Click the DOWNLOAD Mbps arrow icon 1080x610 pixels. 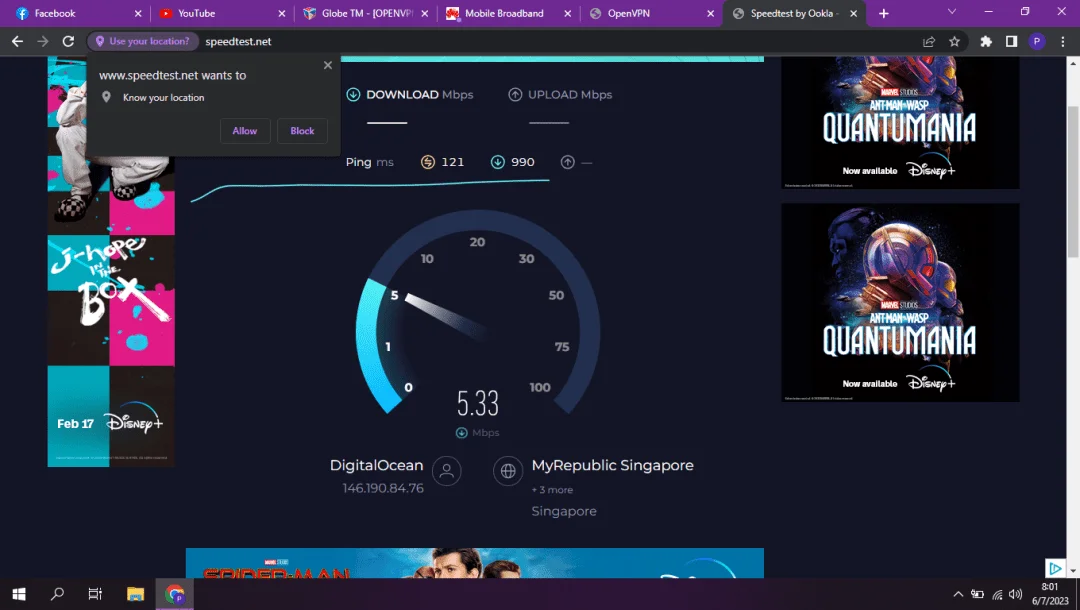[353, 94]
